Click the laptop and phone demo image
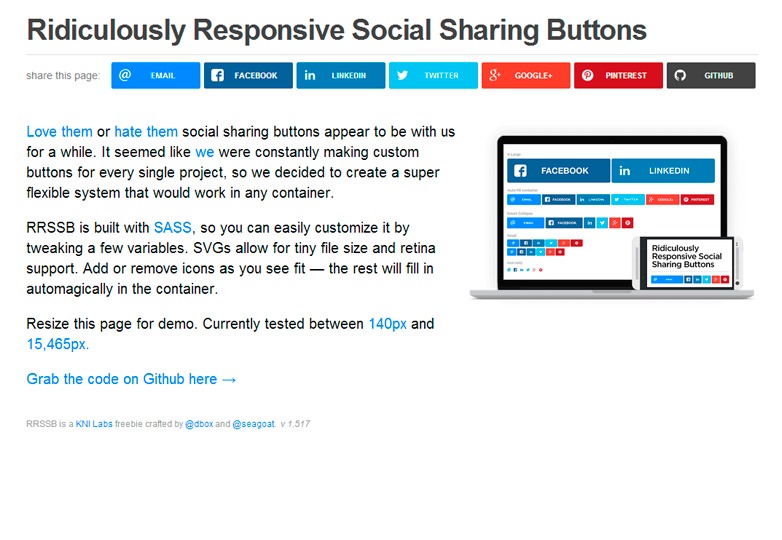Screen dimensions: 782x540 tap(612, 217)
